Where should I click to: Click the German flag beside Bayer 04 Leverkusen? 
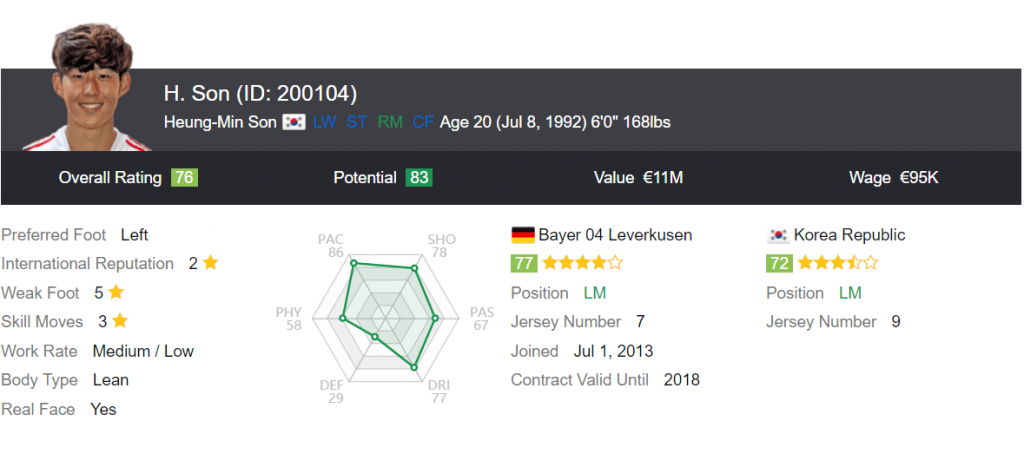(522, 235)
